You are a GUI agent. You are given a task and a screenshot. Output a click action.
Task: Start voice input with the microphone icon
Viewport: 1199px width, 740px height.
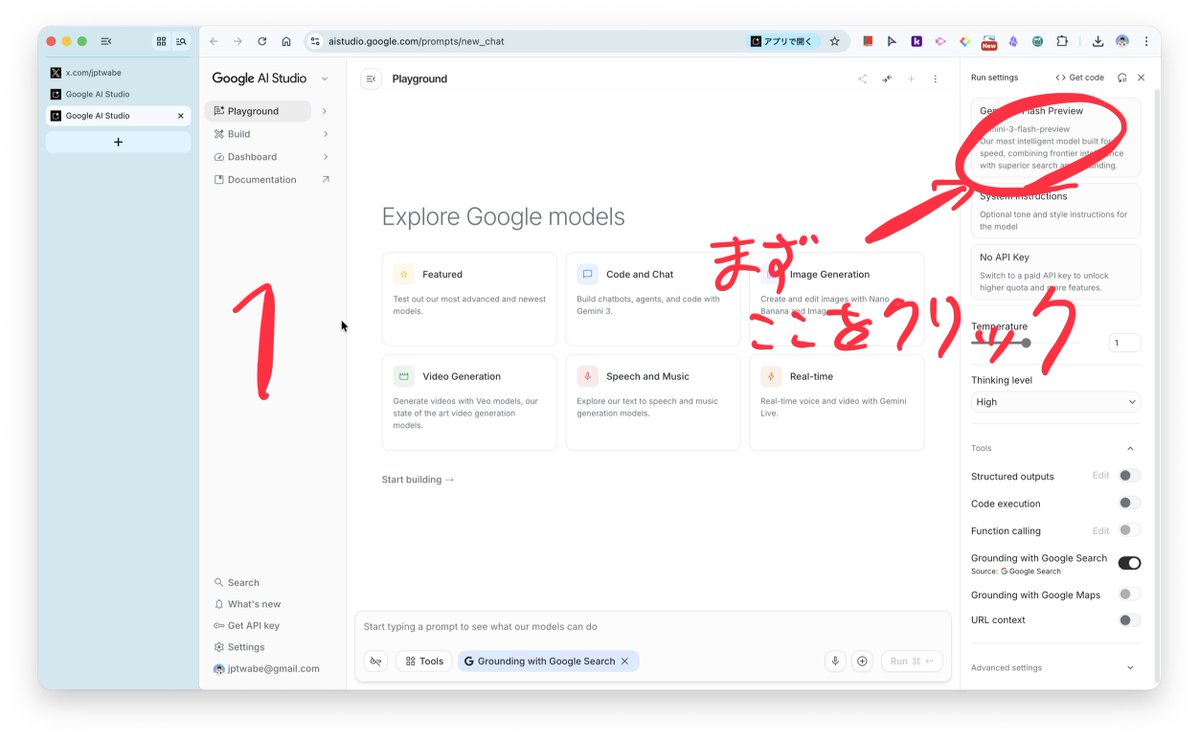(x=835, y=661)
